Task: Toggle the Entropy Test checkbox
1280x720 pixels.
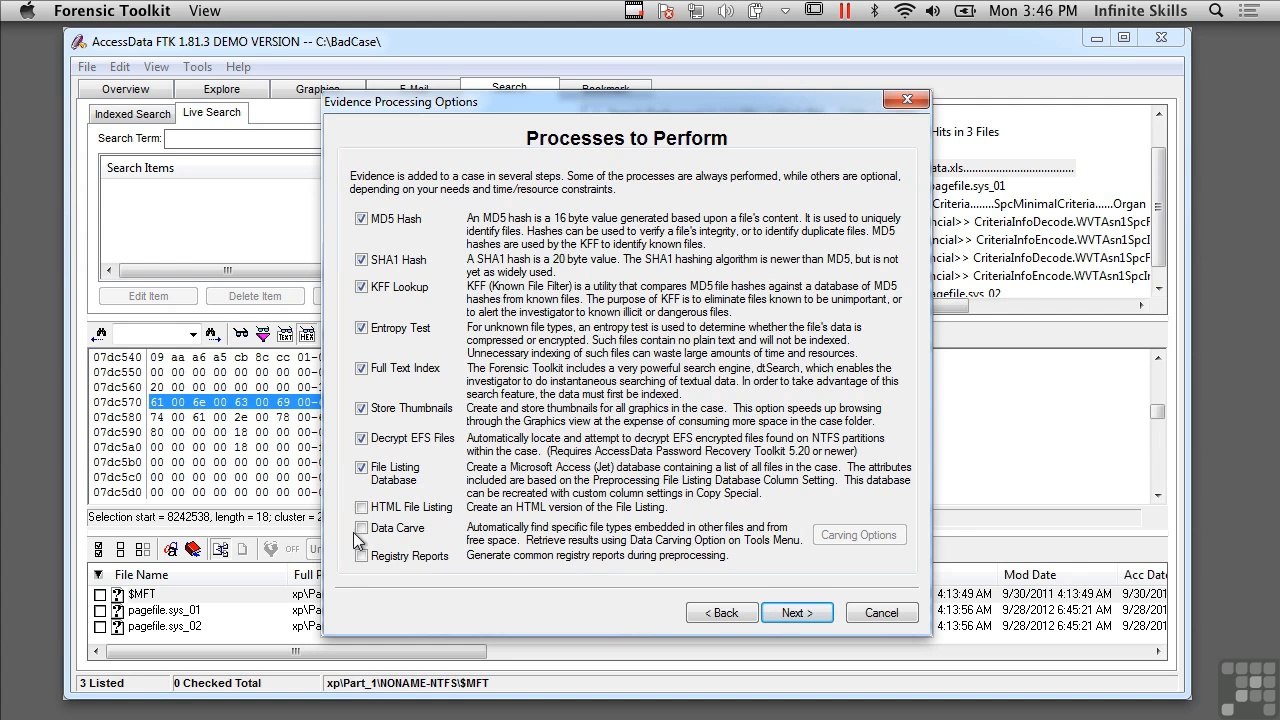Action: point(361,328)
